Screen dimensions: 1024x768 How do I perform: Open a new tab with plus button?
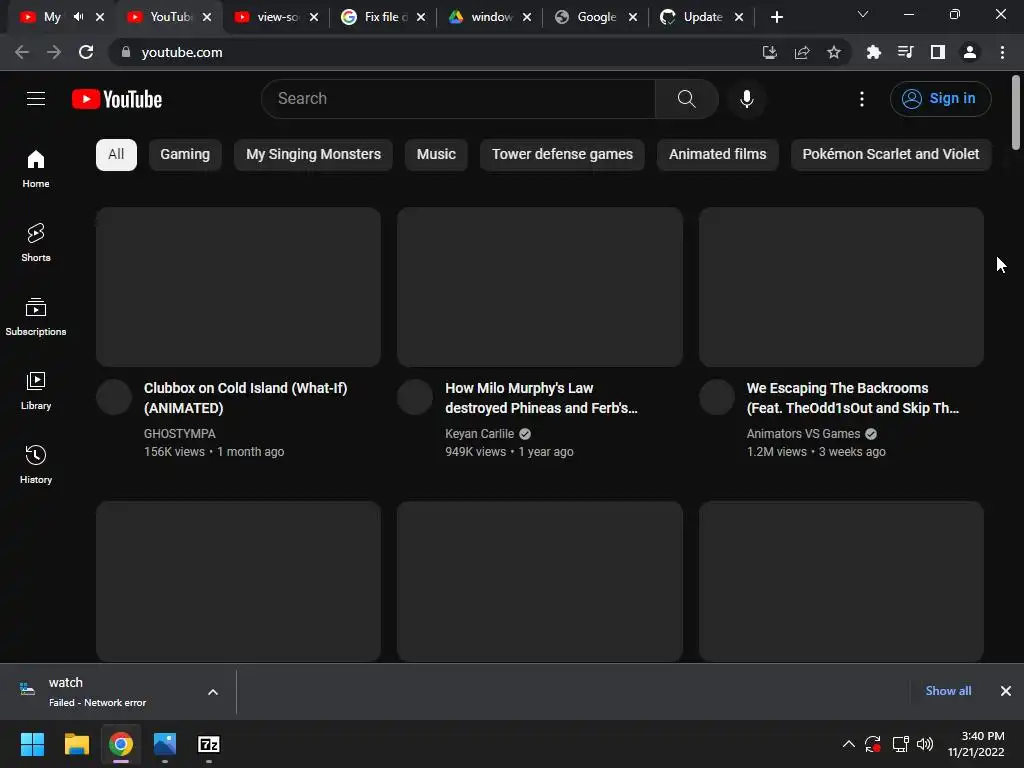pos(776,17)
